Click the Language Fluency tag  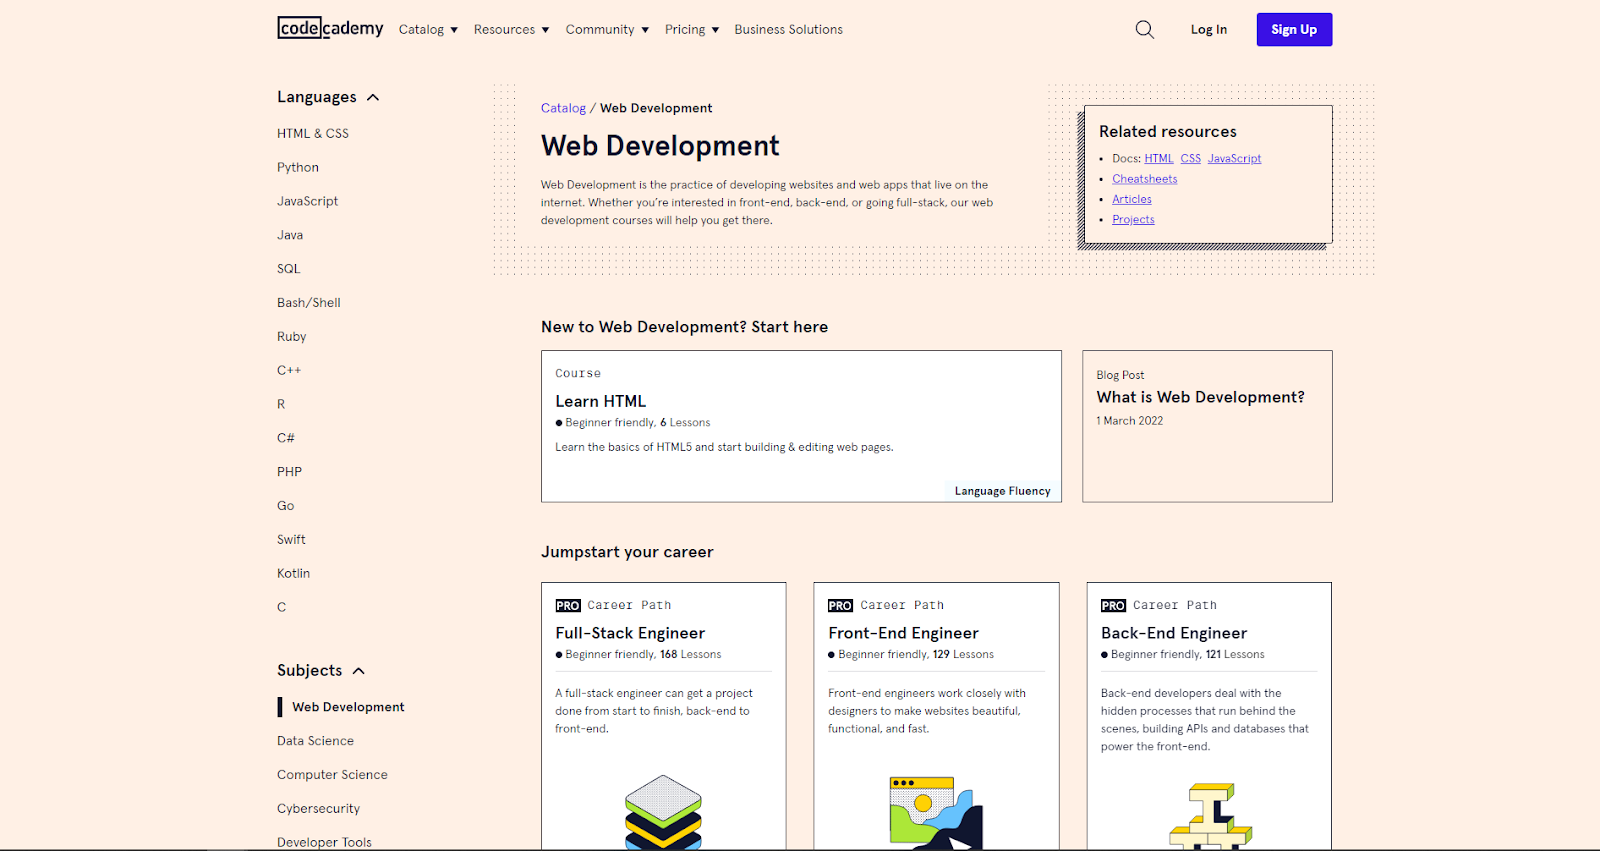(1002, 491)
